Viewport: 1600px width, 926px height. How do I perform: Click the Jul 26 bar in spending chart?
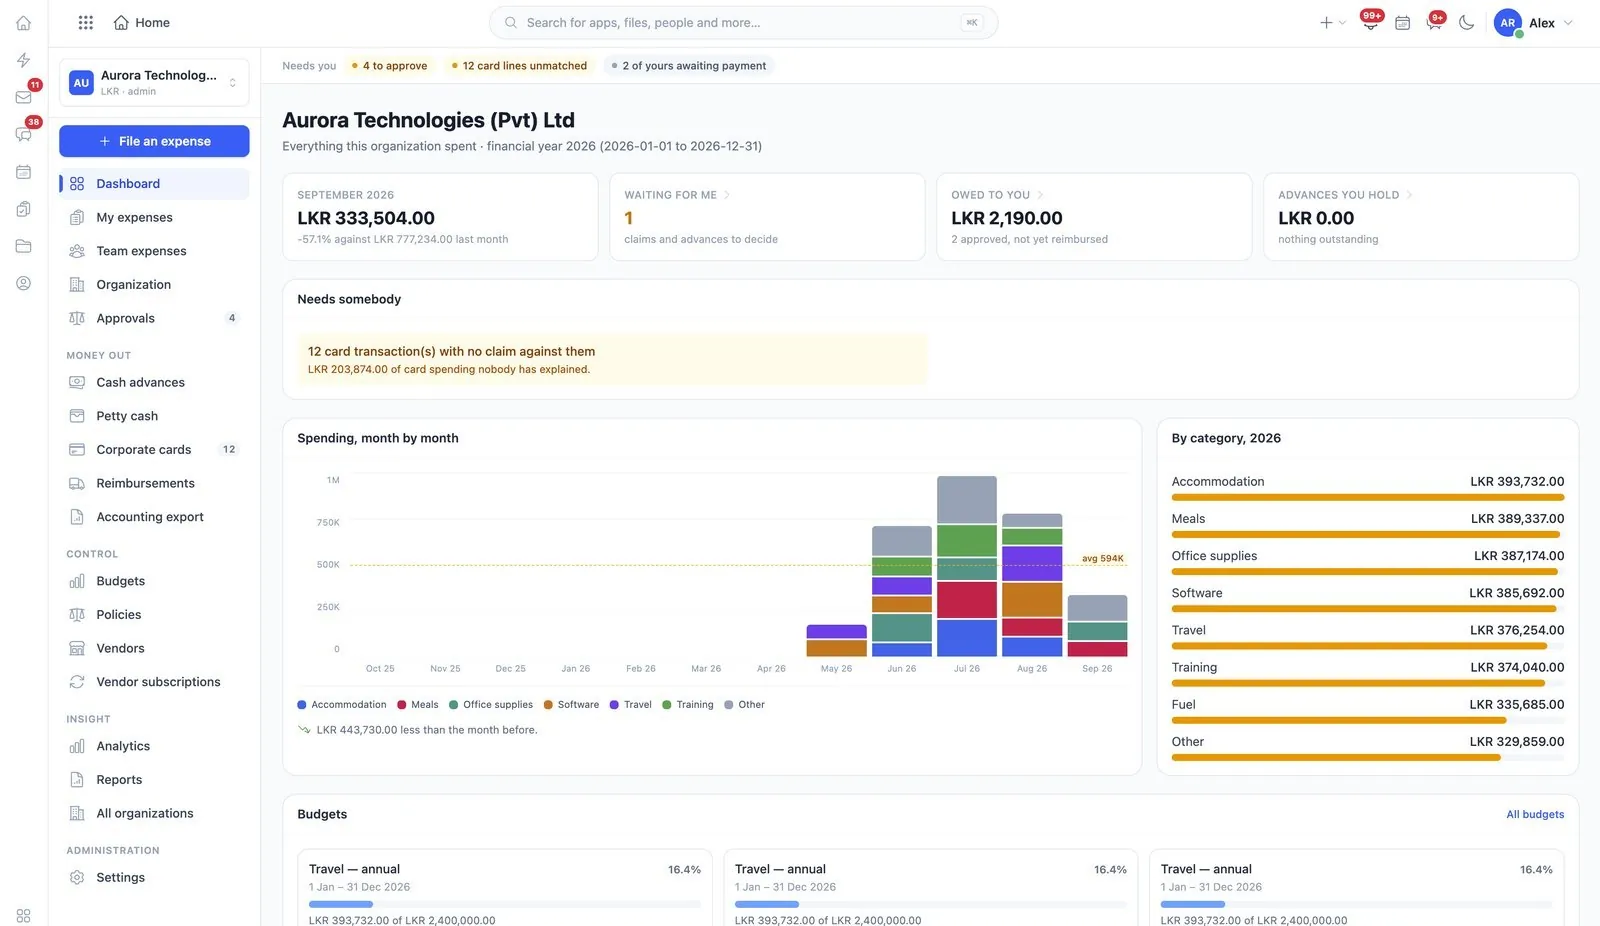(966, 566)
